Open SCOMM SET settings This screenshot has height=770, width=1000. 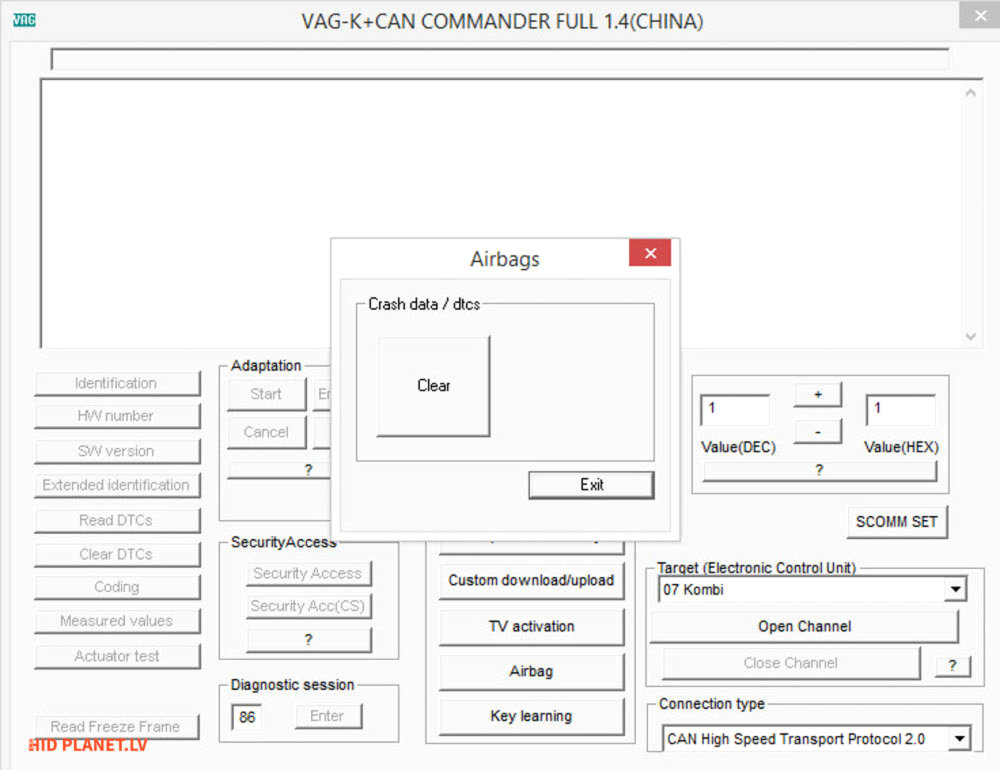(x=897, y=521)
